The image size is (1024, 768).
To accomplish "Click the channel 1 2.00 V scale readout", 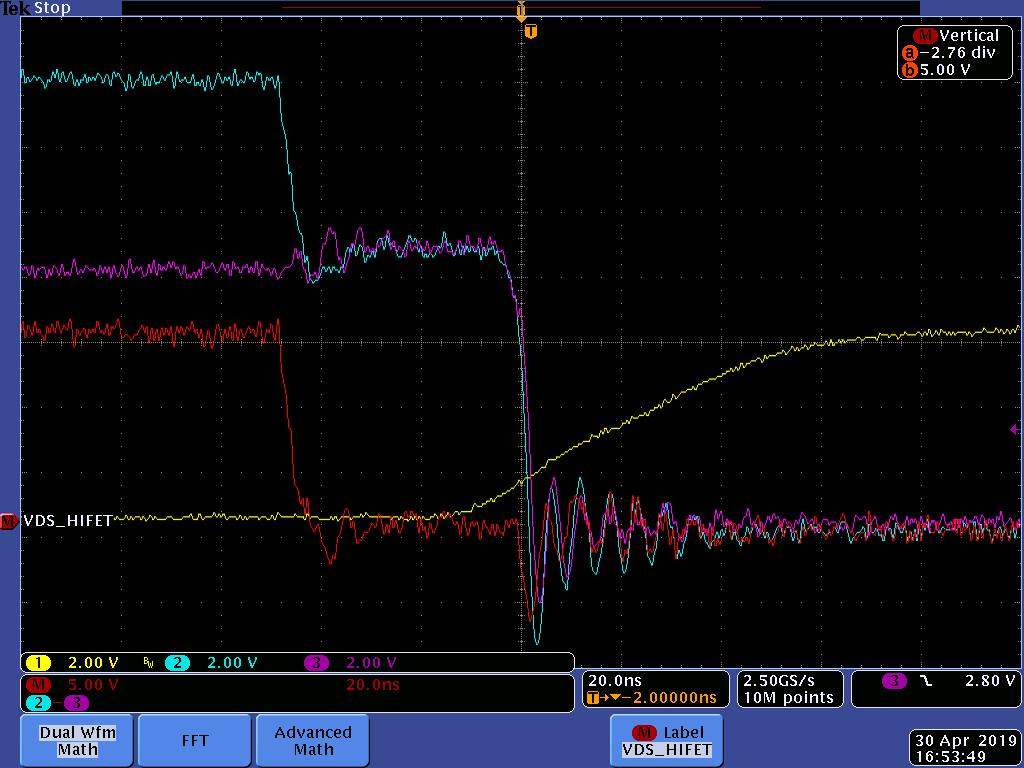I will click(x=93, y=663).
